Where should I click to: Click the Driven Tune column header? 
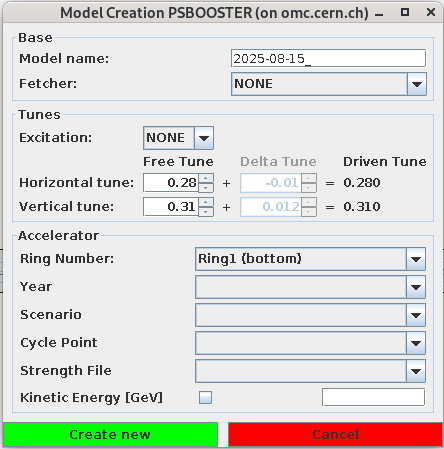385,162
